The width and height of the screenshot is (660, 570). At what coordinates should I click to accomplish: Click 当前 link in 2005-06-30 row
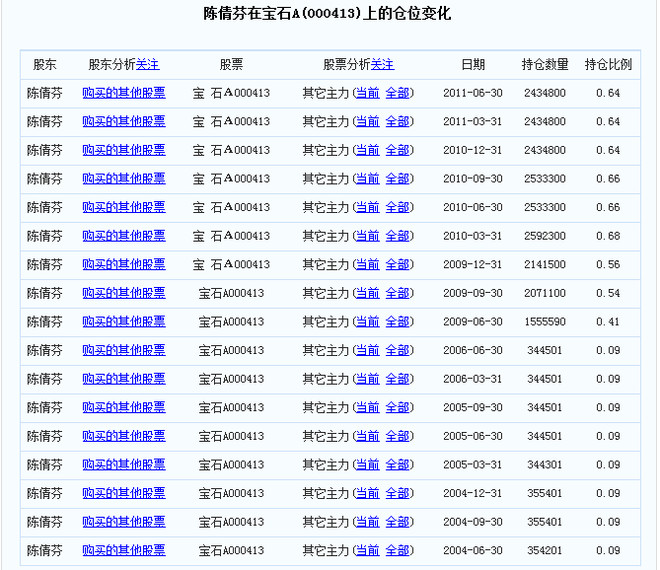368,436
